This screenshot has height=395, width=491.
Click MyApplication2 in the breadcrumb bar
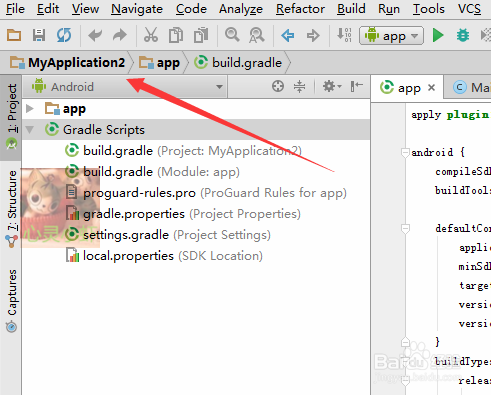[x=67, y=63]
